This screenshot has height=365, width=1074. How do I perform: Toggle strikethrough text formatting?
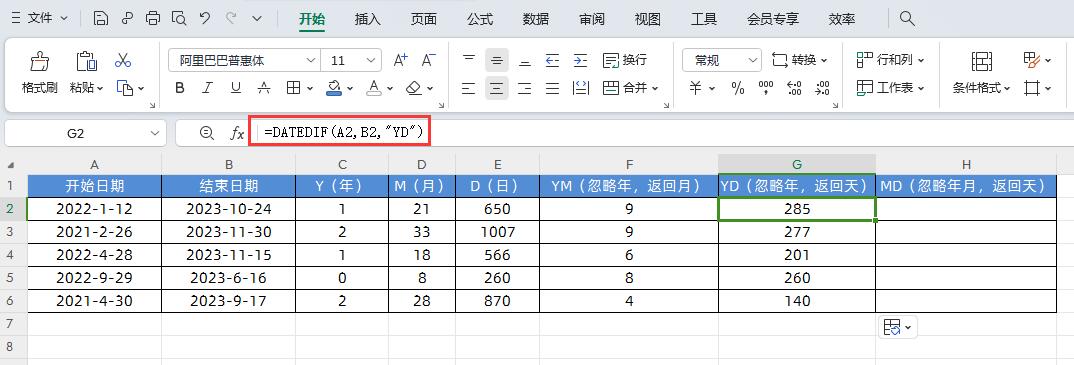[x=264, y=88]
